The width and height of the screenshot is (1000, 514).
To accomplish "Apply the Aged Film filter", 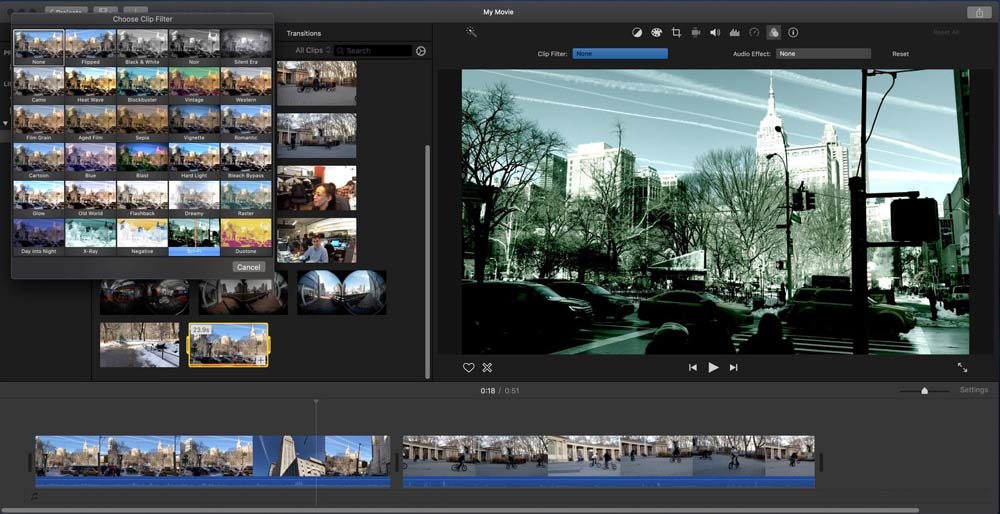I will (x=91, y=123).
